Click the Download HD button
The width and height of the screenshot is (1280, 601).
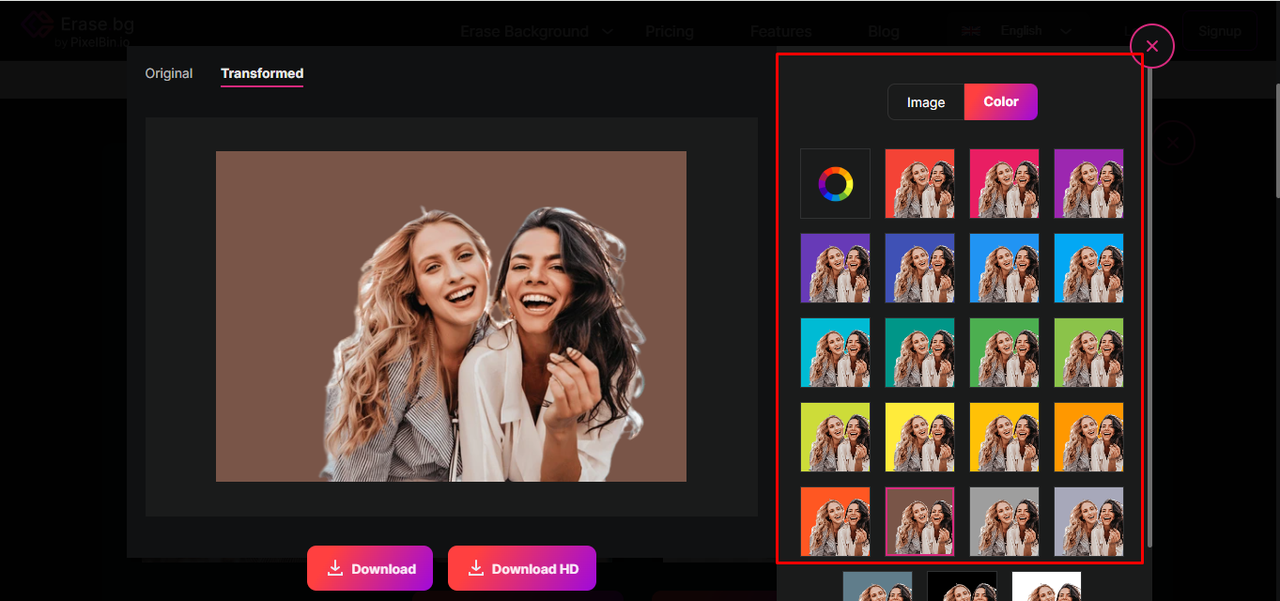(522, 568)
